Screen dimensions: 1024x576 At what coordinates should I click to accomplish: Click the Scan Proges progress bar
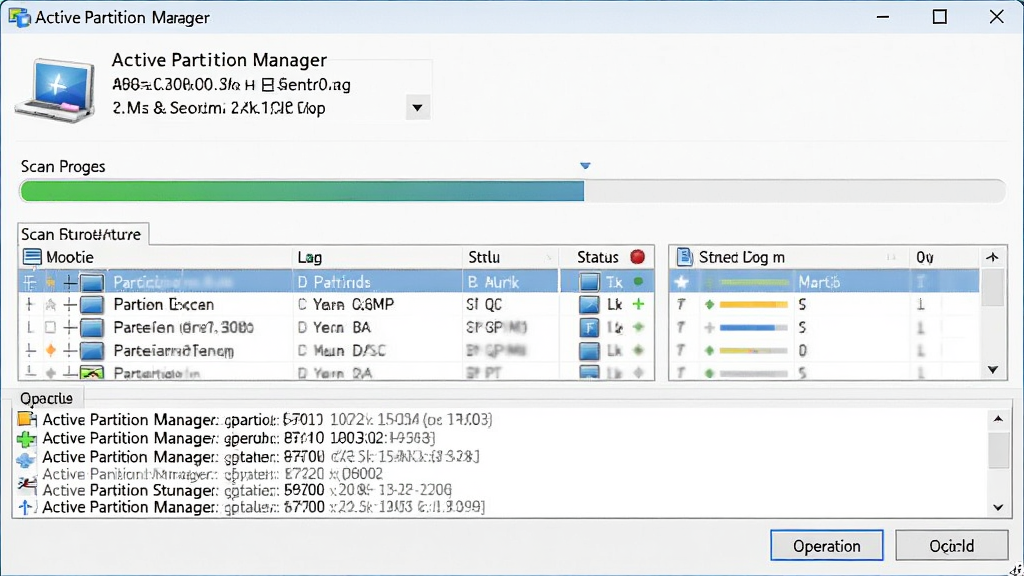pos(513,191)
